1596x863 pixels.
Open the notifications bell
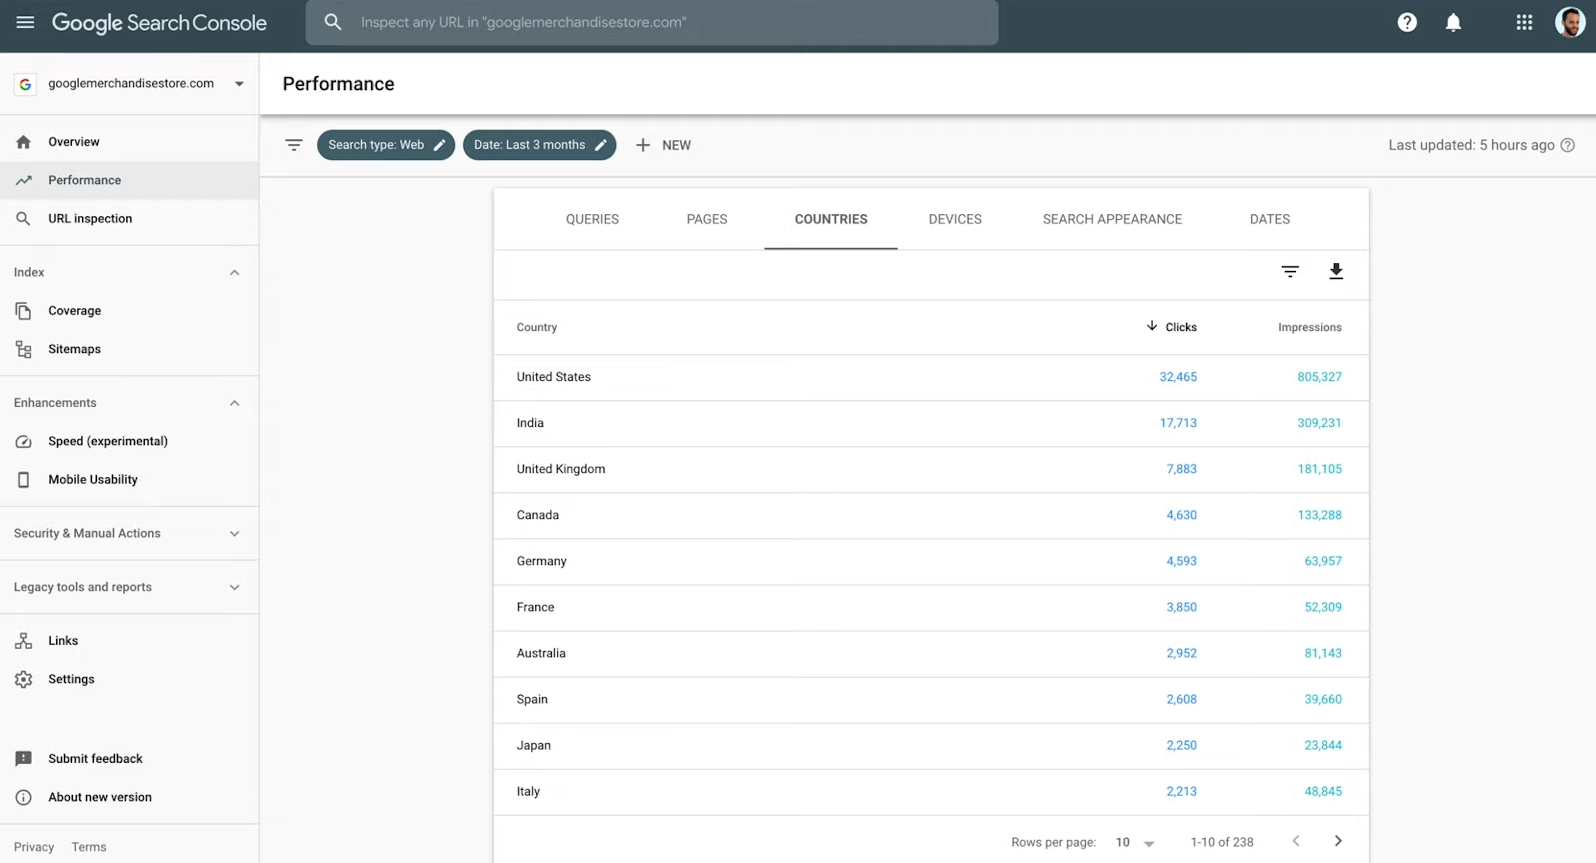(x=1453, y=22)
